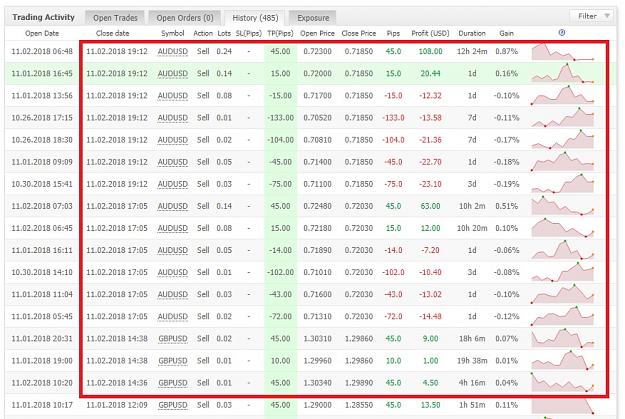Screen dimensions: 625x419
Task: Click sparkline chart for 11.02.2018 06:45 trade
Action: pos(562,228)
